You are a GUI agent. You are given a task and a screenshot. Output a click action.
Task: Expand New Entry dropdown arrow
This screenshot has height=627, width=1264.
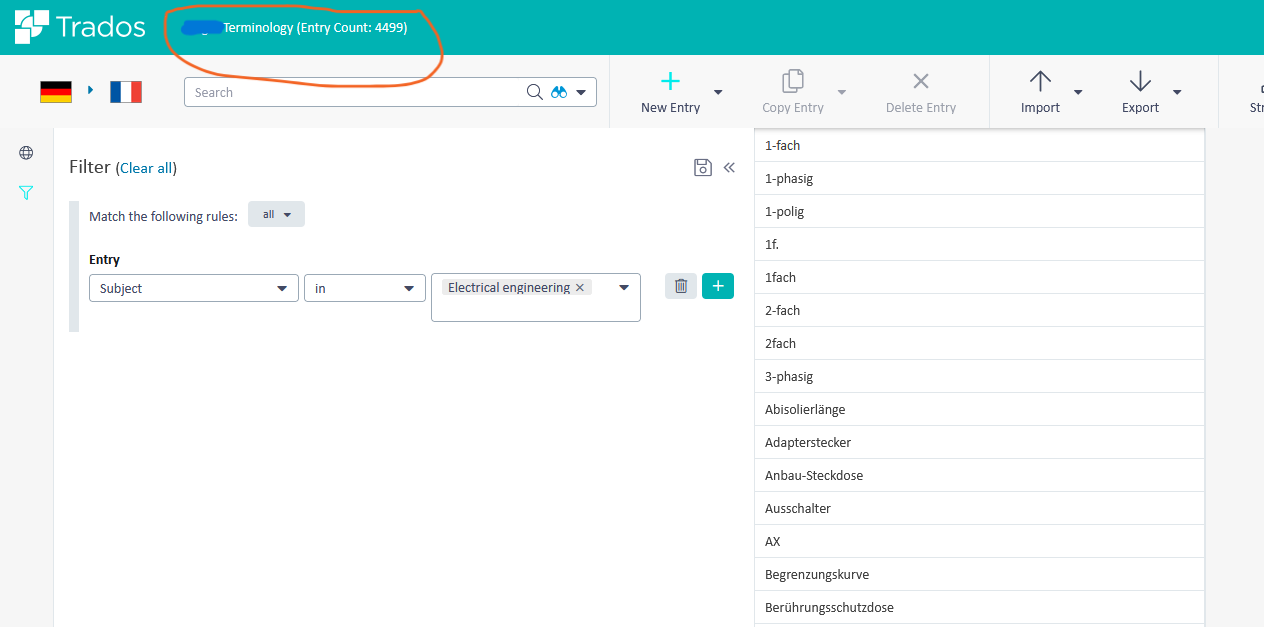(718, 92)
